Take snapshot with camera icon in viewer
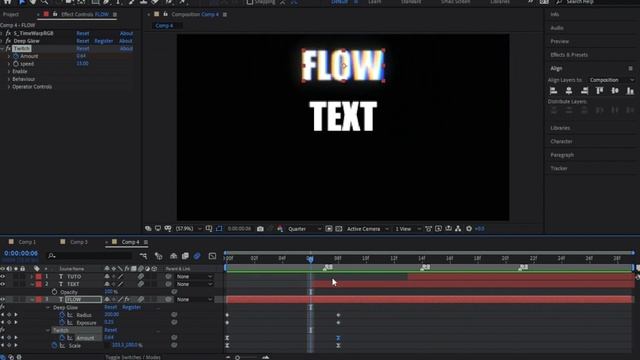 click(260, 229)
